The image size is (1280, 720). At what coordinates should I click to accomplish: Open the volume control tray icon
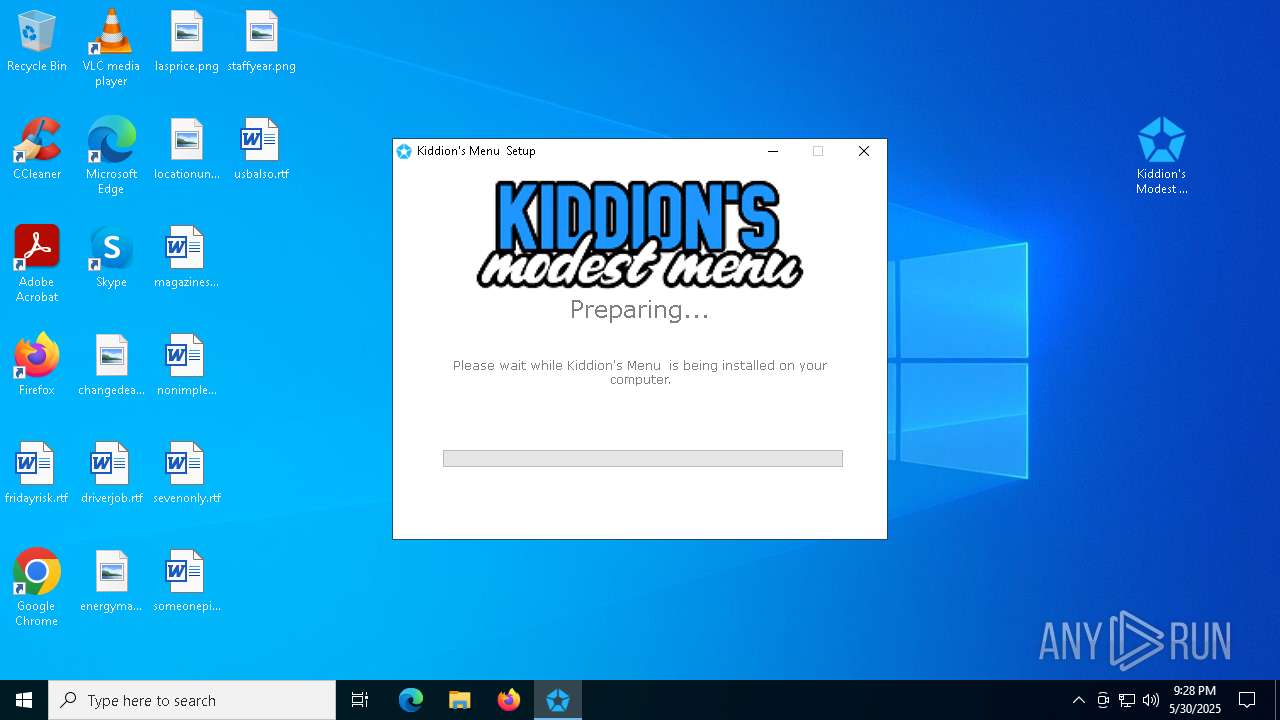pyautogui.click(x=1151, y=700)
